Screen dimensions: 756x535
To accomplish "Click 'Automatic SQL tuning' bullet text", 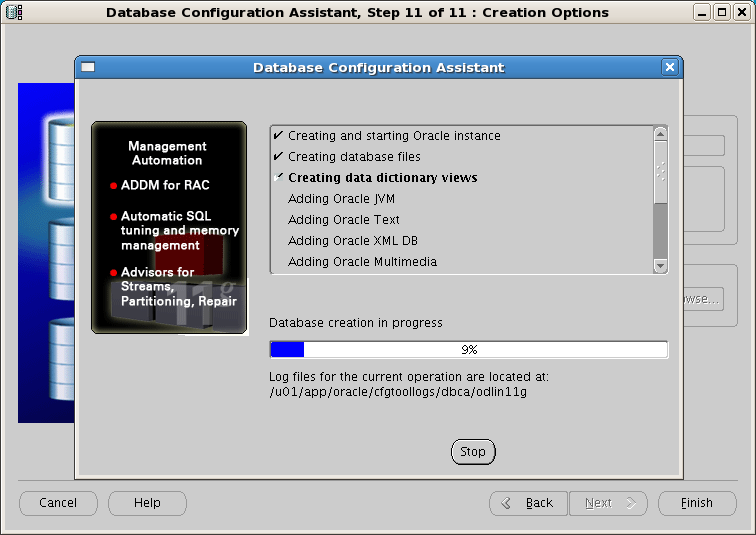I will (180, 230).
